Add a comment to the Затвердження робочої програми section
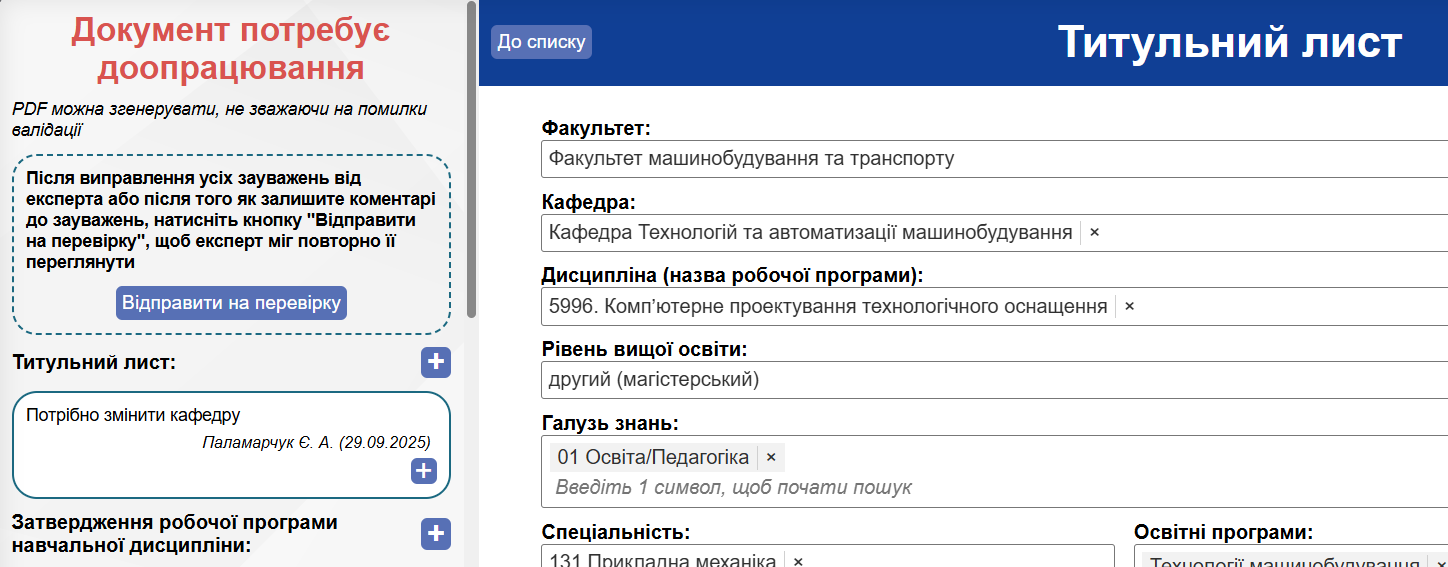 [435, 535]
